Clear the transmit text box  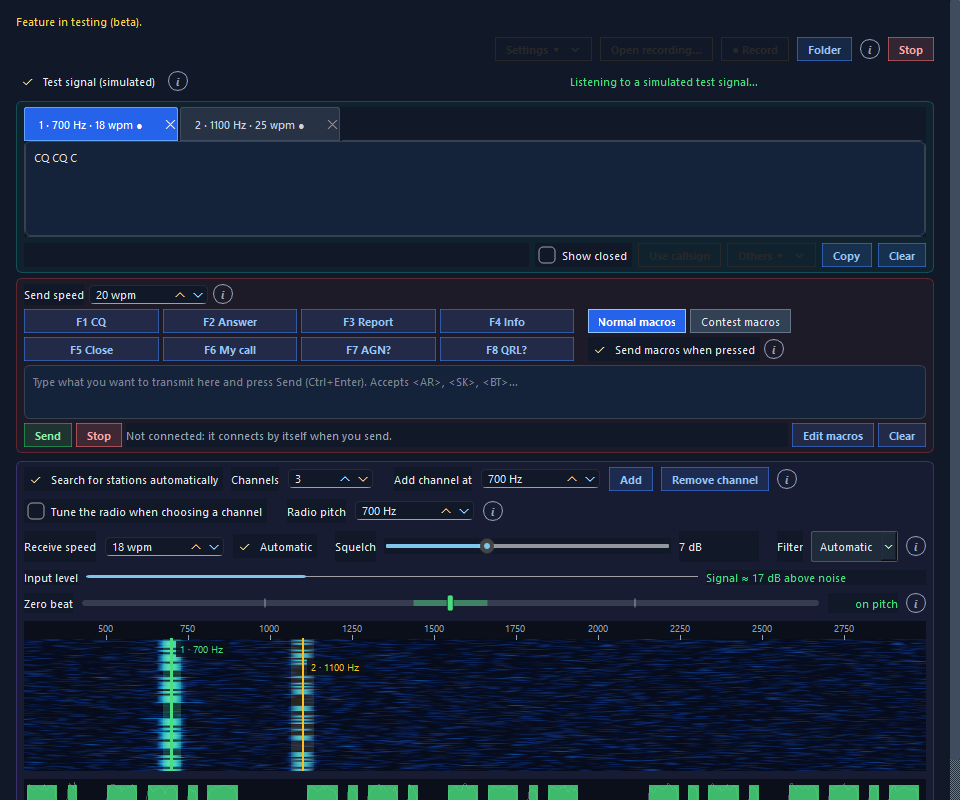pyautogui.click(x=902, y=436)
